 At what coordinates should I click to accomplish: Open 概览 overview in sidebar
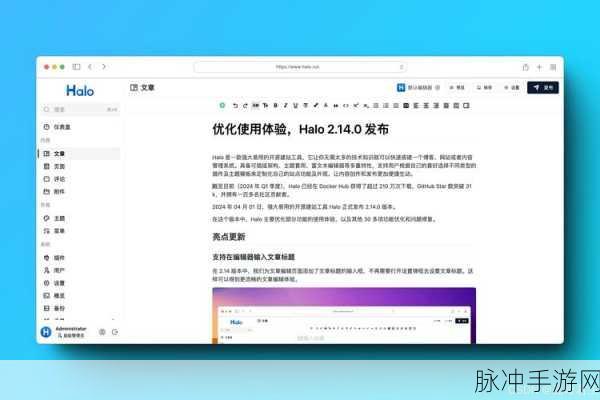click(x=80, y=296)
